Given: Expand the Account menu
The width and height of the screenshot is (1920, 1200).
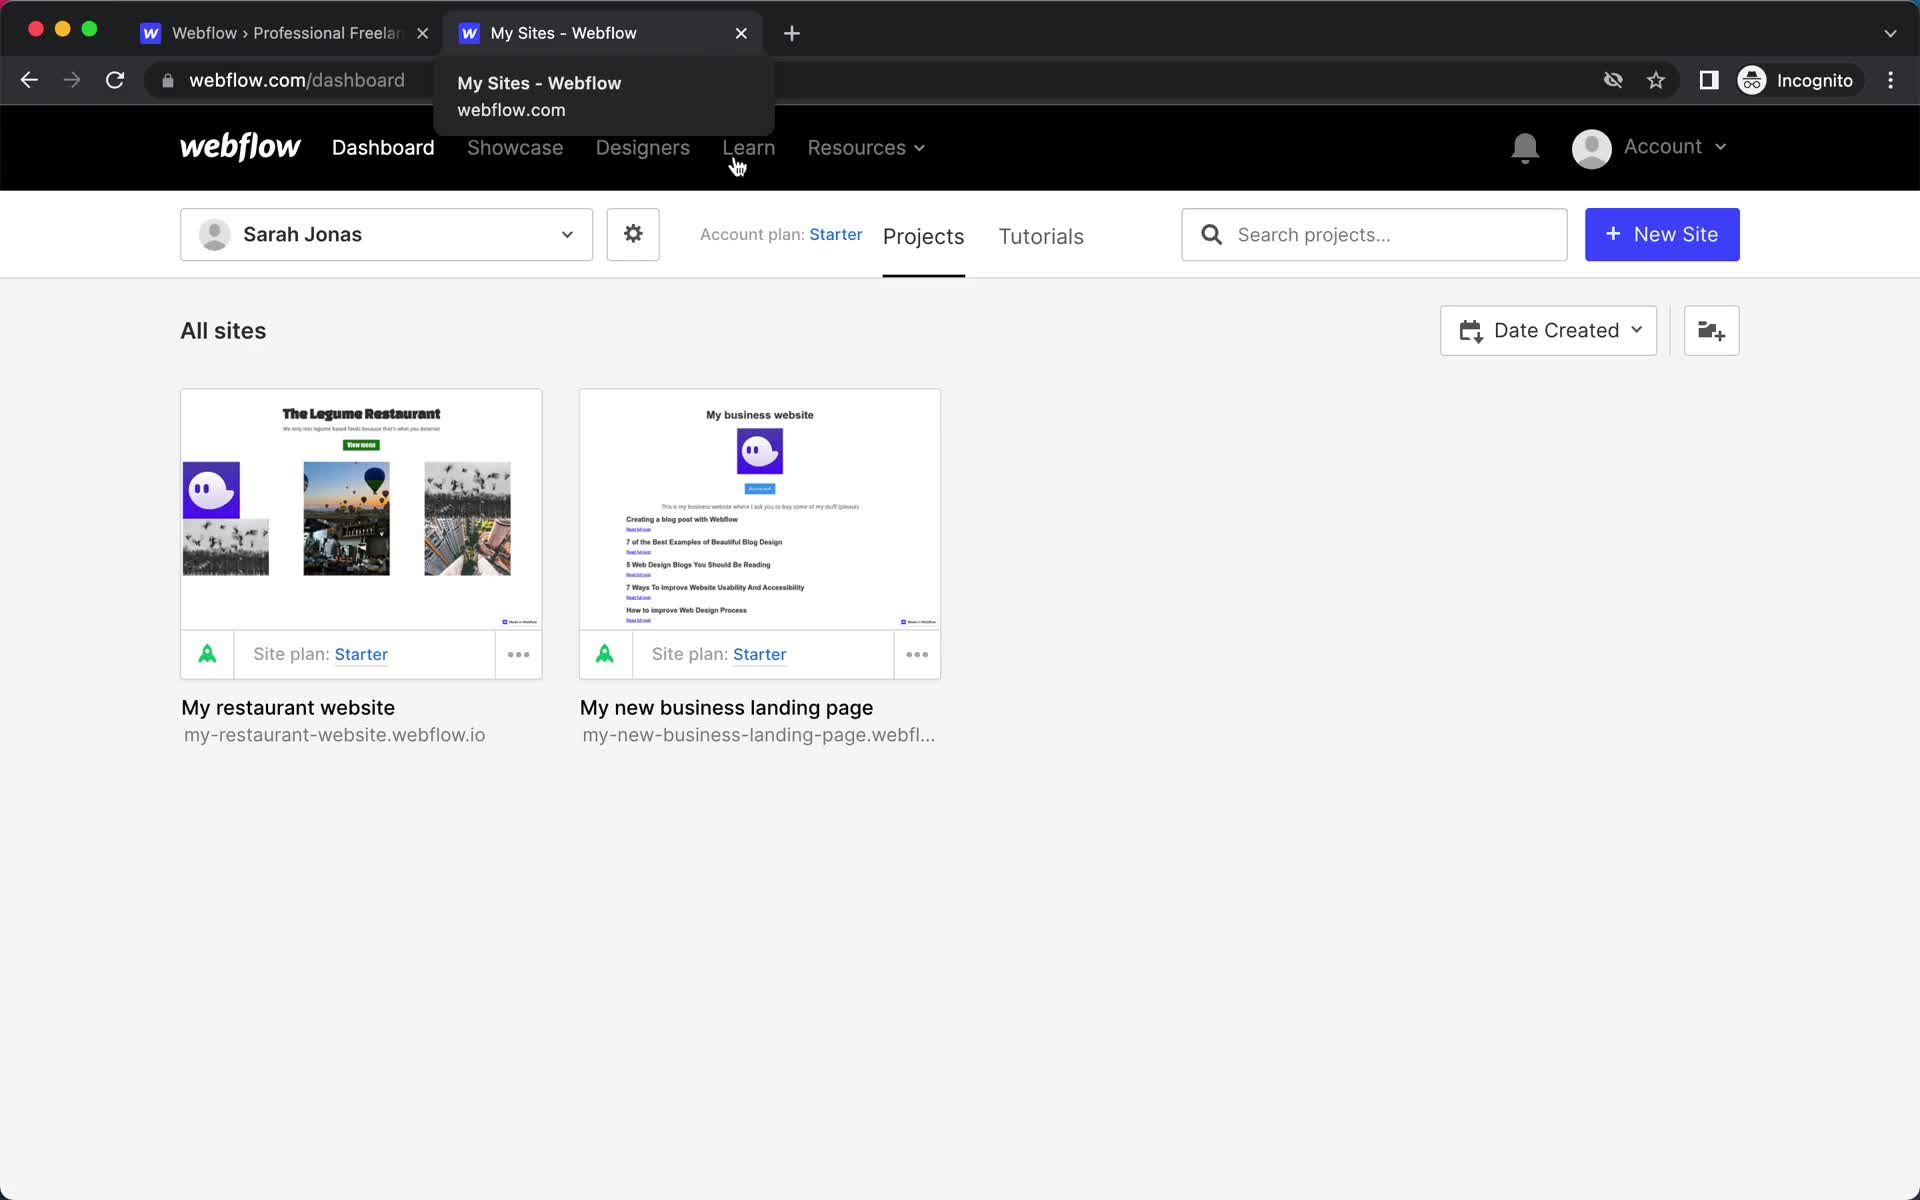Looking at the screenshot, I should coord(1675,147).
